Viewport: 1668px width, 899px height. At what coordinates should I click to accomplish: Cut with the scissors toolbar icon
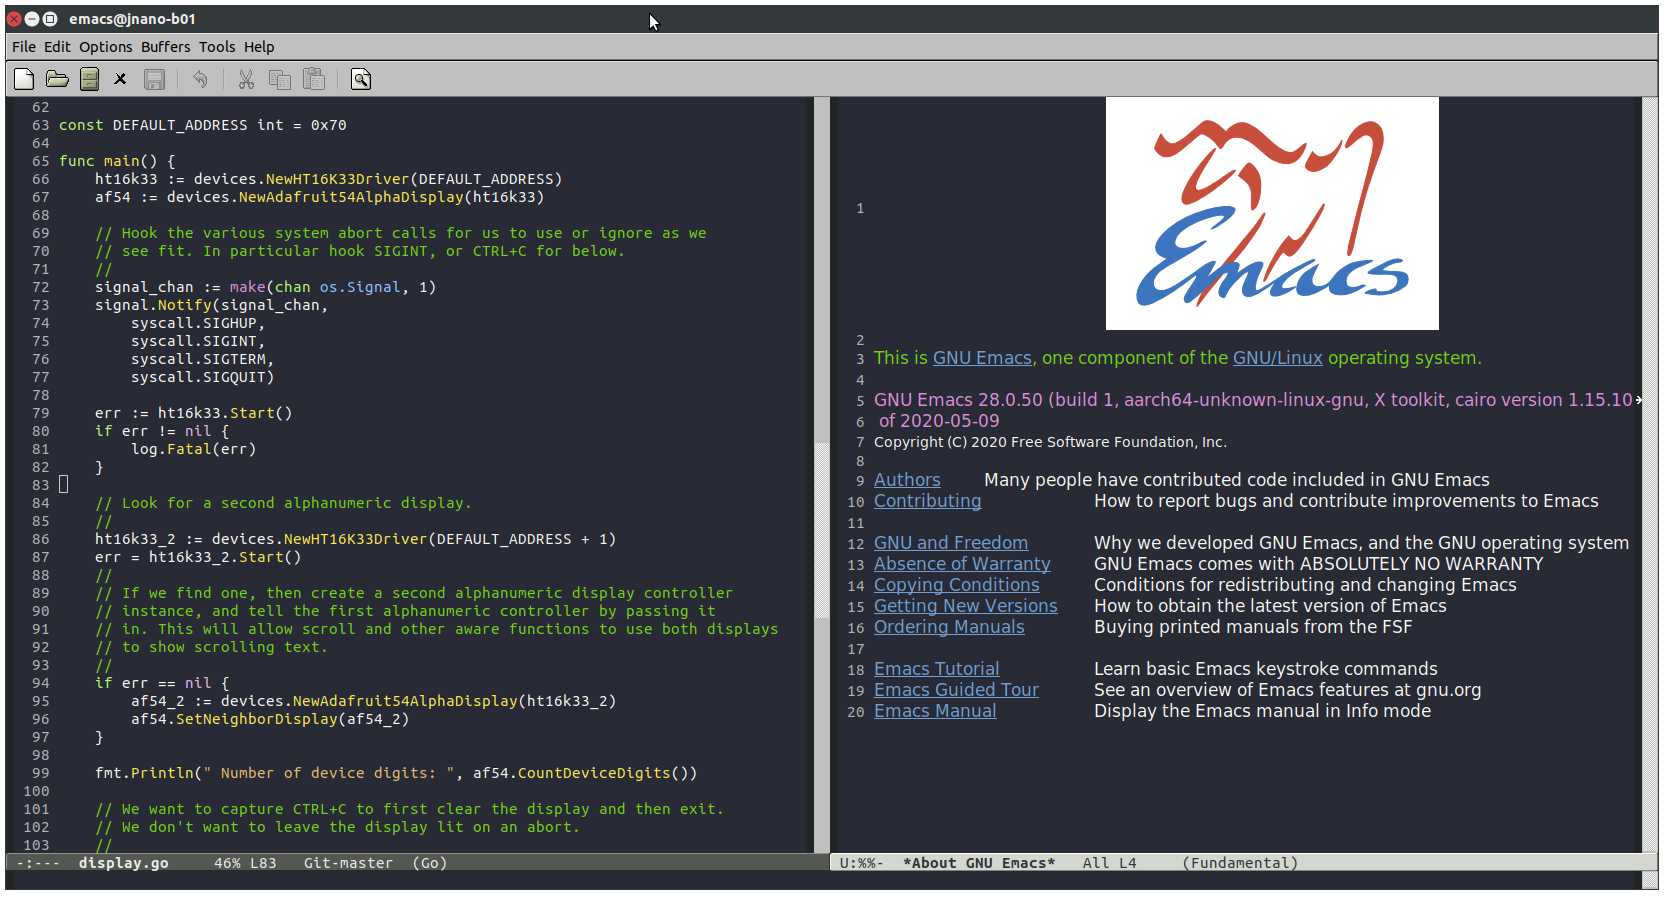click(246, 79)
